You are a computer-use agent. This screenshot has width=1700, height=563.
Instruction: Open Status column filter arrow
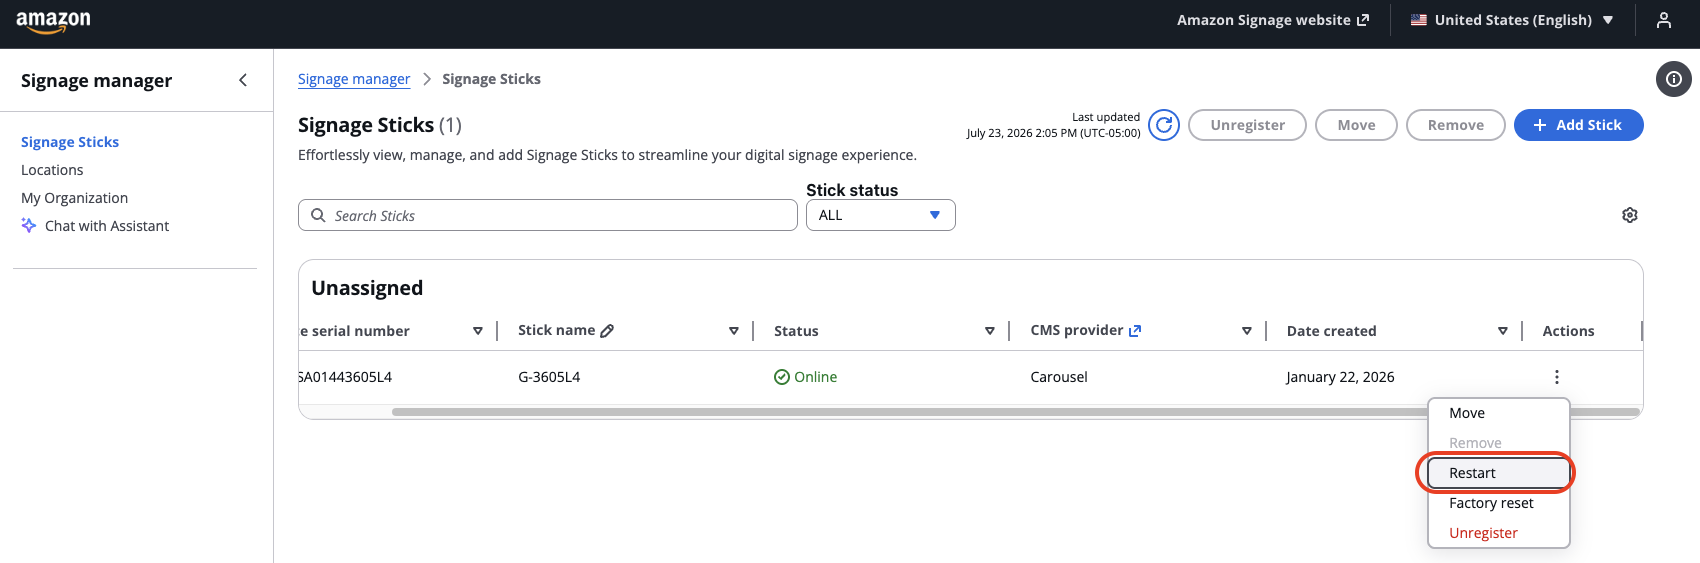pos(990,331)
